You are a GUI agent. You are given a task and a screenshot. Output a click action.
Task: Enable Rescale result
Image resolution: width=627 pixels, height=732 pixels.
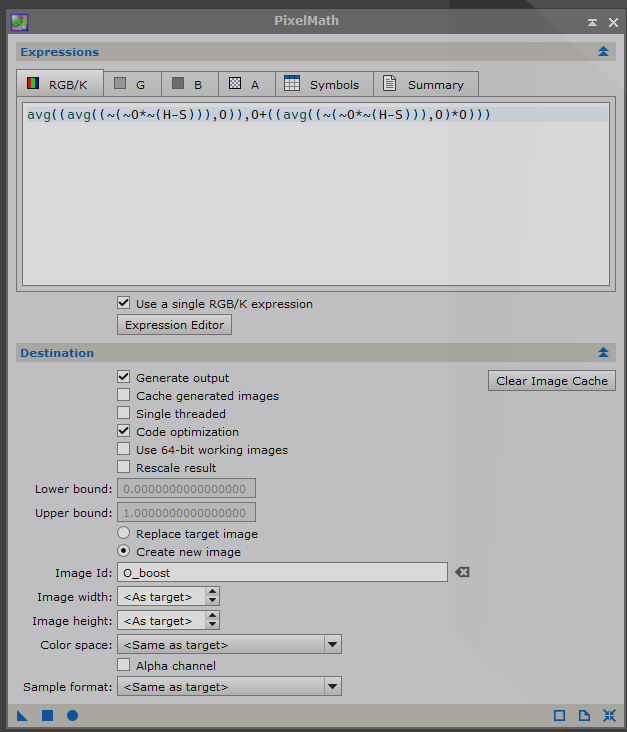123,467
